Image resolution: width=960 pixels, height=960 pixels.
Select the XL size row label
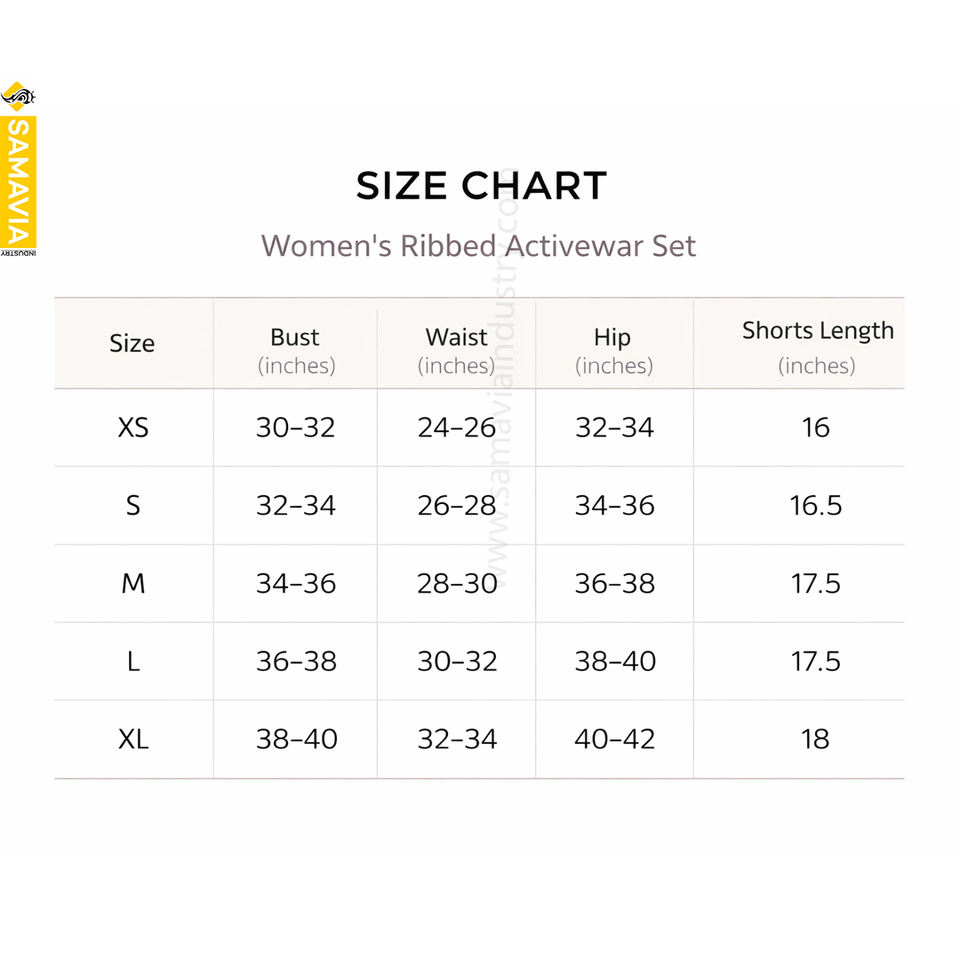coord(133,740)
